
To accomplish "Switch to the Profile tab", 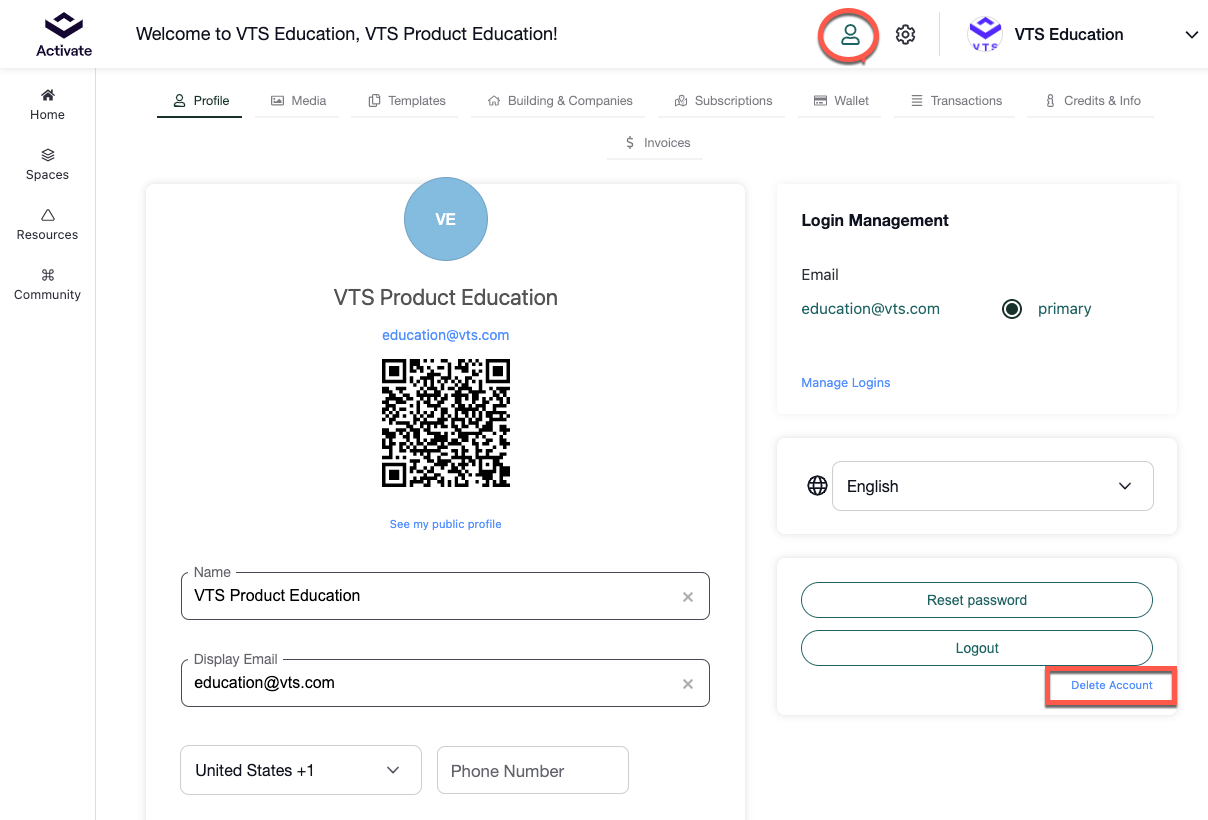I will pyautogui.click(x=200, y=101).
